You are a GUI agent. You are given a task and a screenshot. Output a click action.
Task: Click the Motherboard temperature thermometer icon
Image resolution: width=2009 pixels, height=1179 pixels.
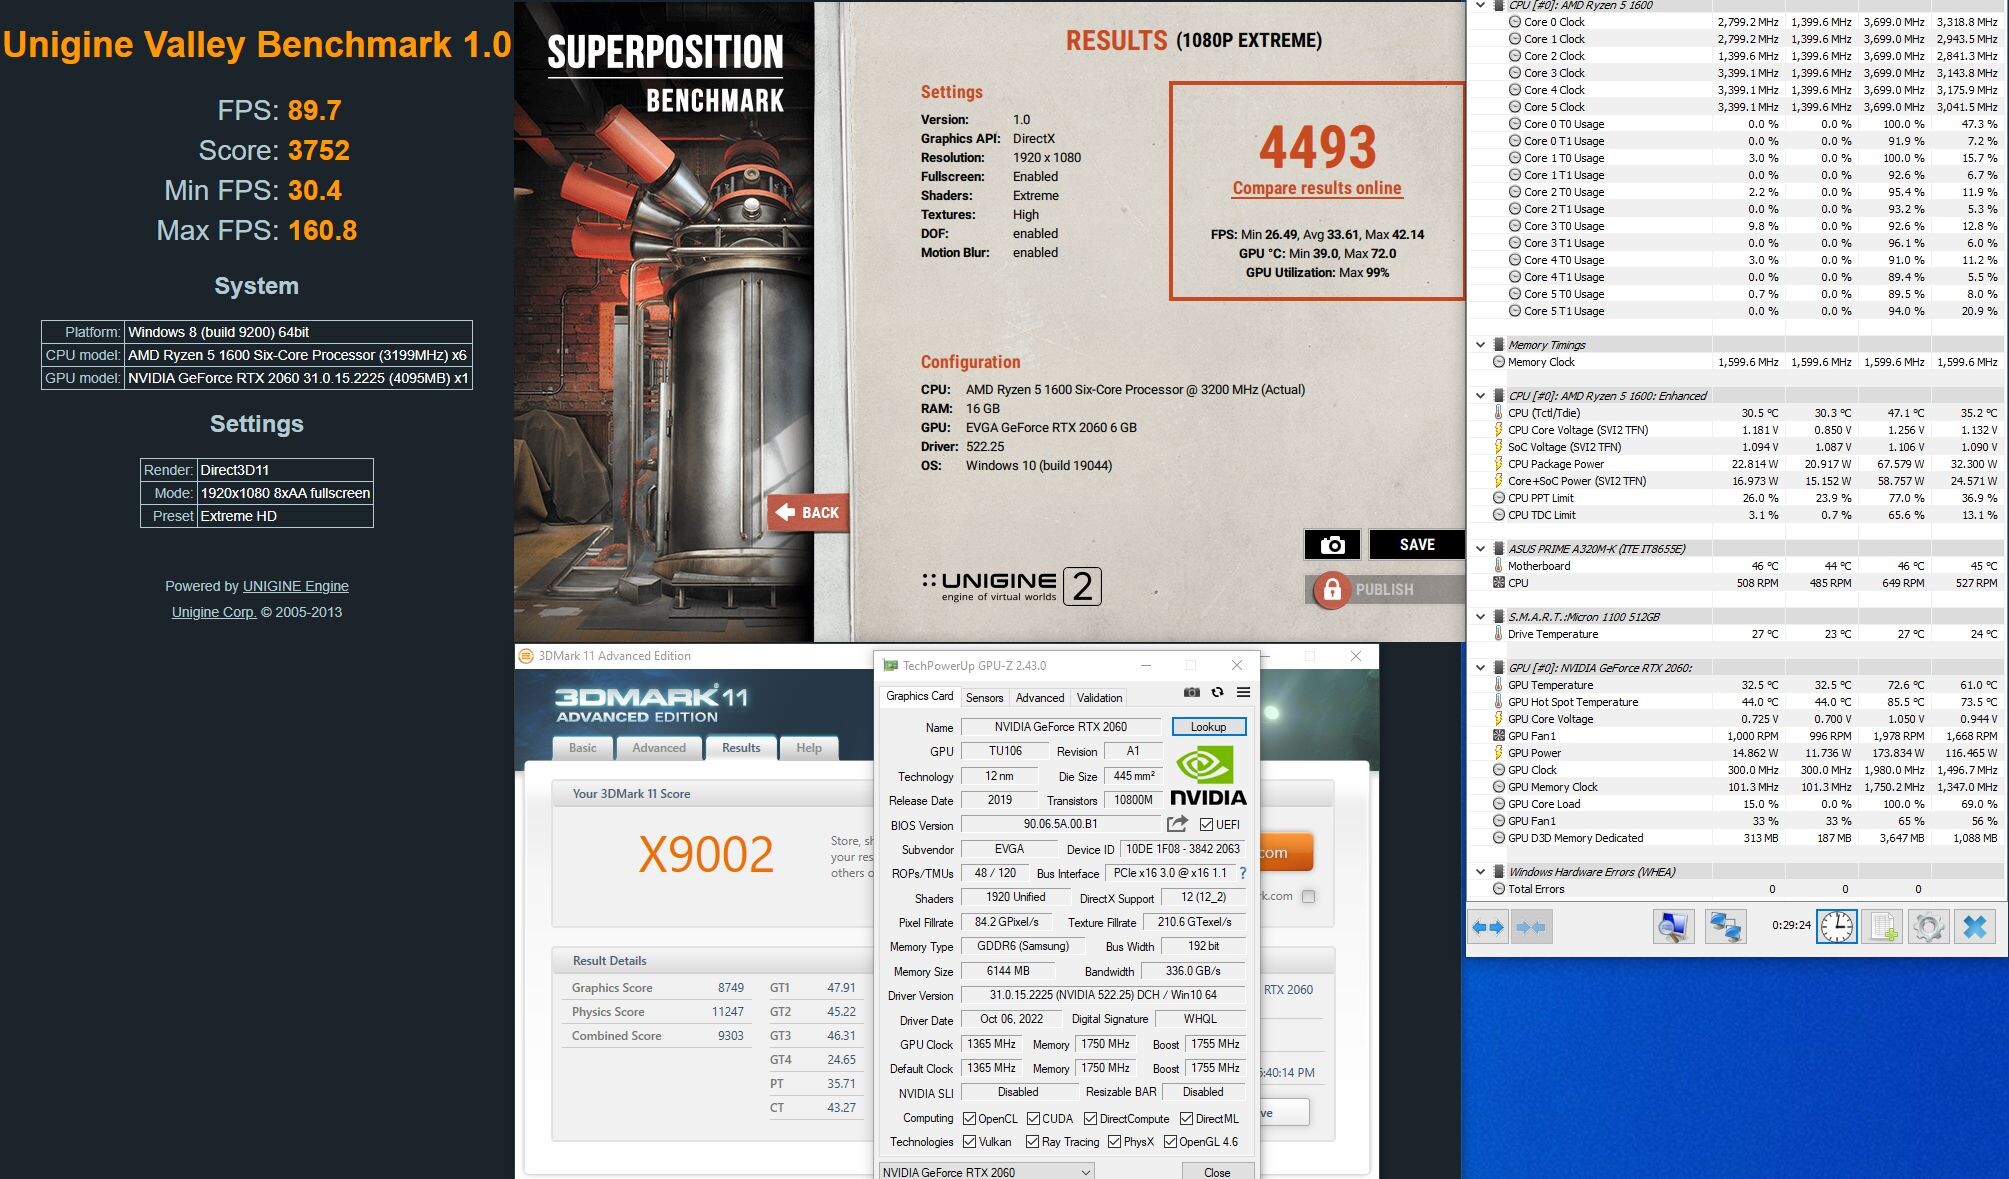(1498, 566)
